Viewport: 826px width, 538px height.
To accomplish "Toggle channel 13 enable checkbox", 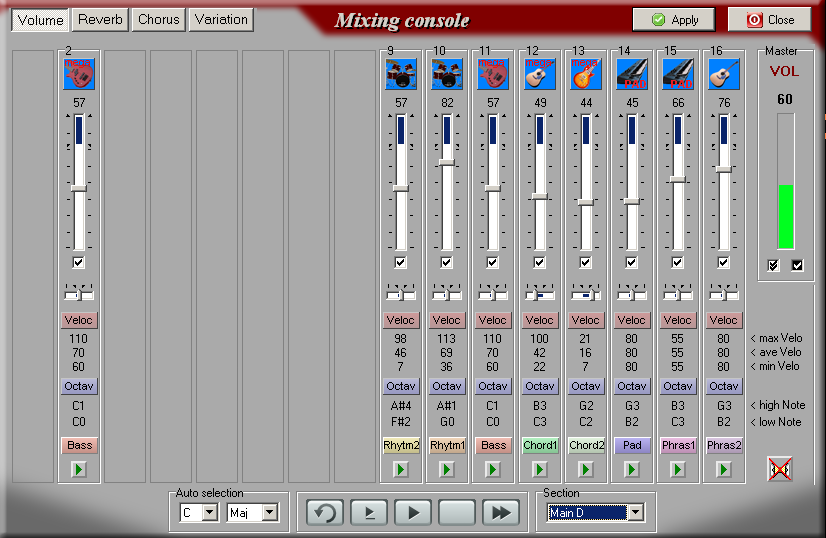I will (585, 262).
